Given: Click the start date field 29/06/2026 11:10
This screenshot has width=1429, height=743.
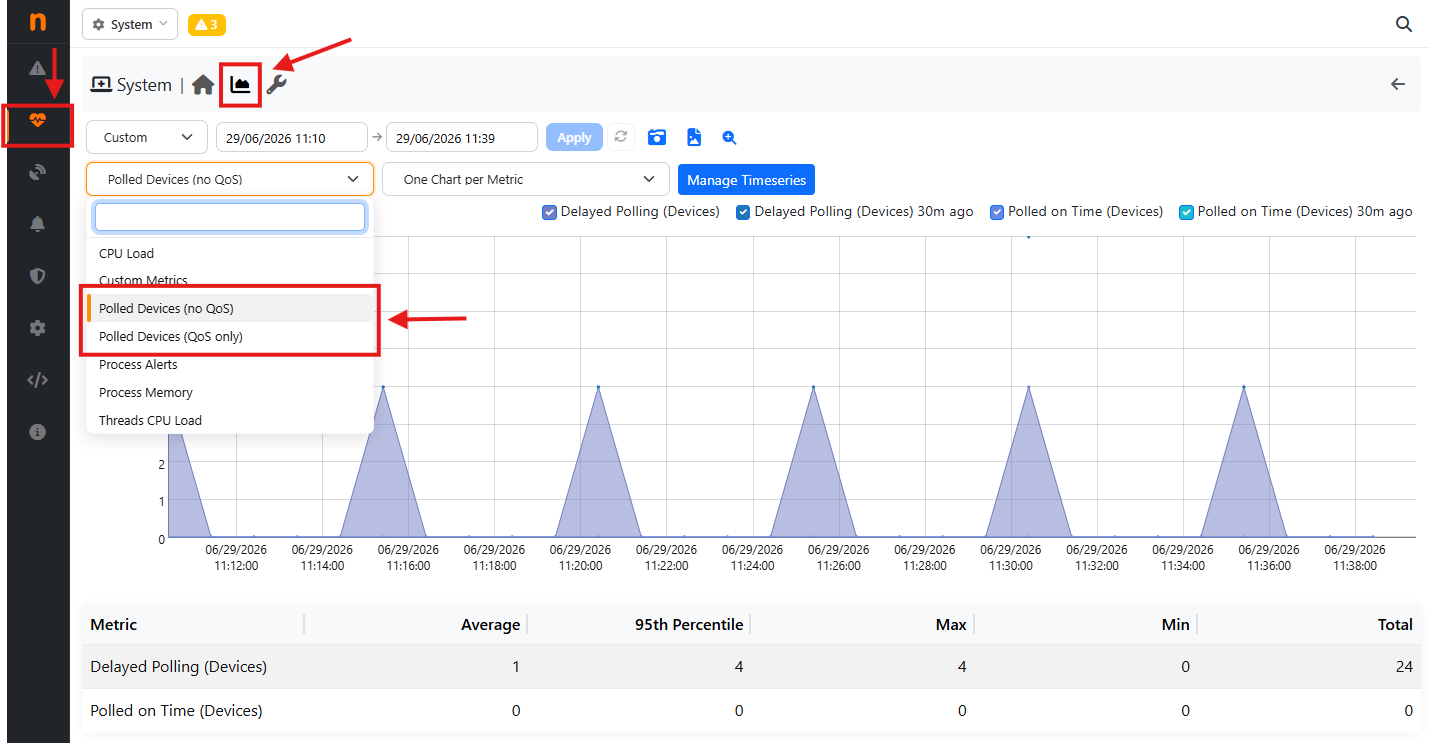Looking at the screenshot, I should [x=292, y=137].
